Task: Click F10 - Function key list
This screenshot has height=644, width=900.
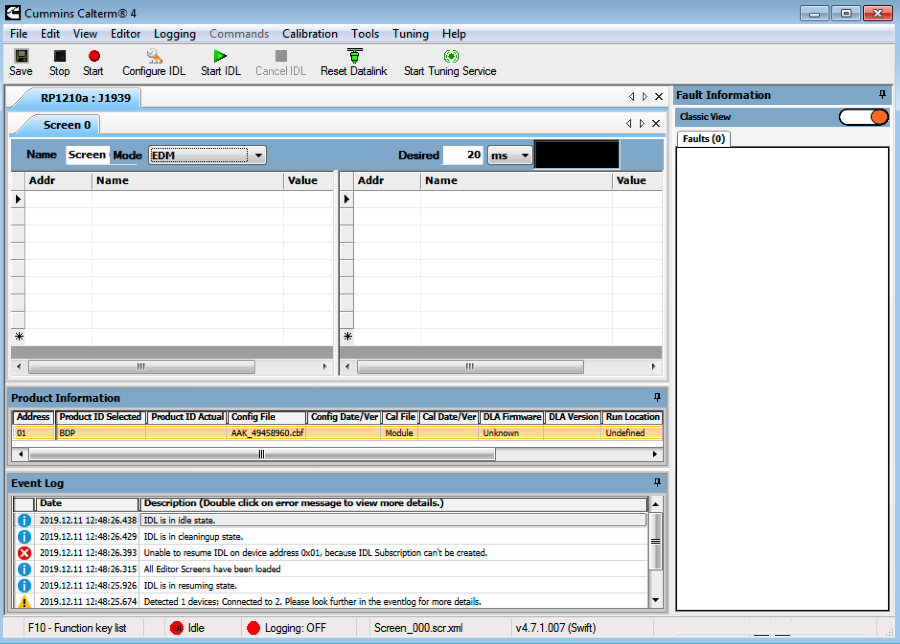Action: point(77,628)
